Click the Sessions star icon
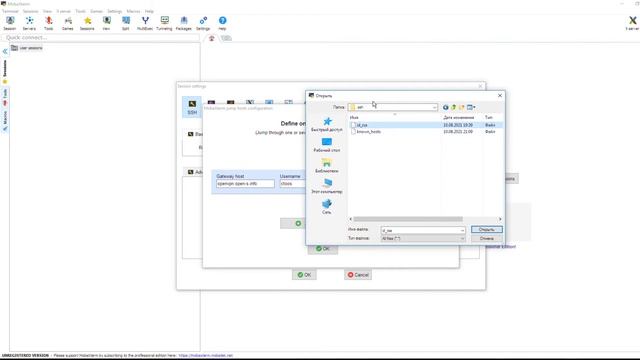Screen dimensions: 640x360 pyautogui.click(x=87, y=23)
